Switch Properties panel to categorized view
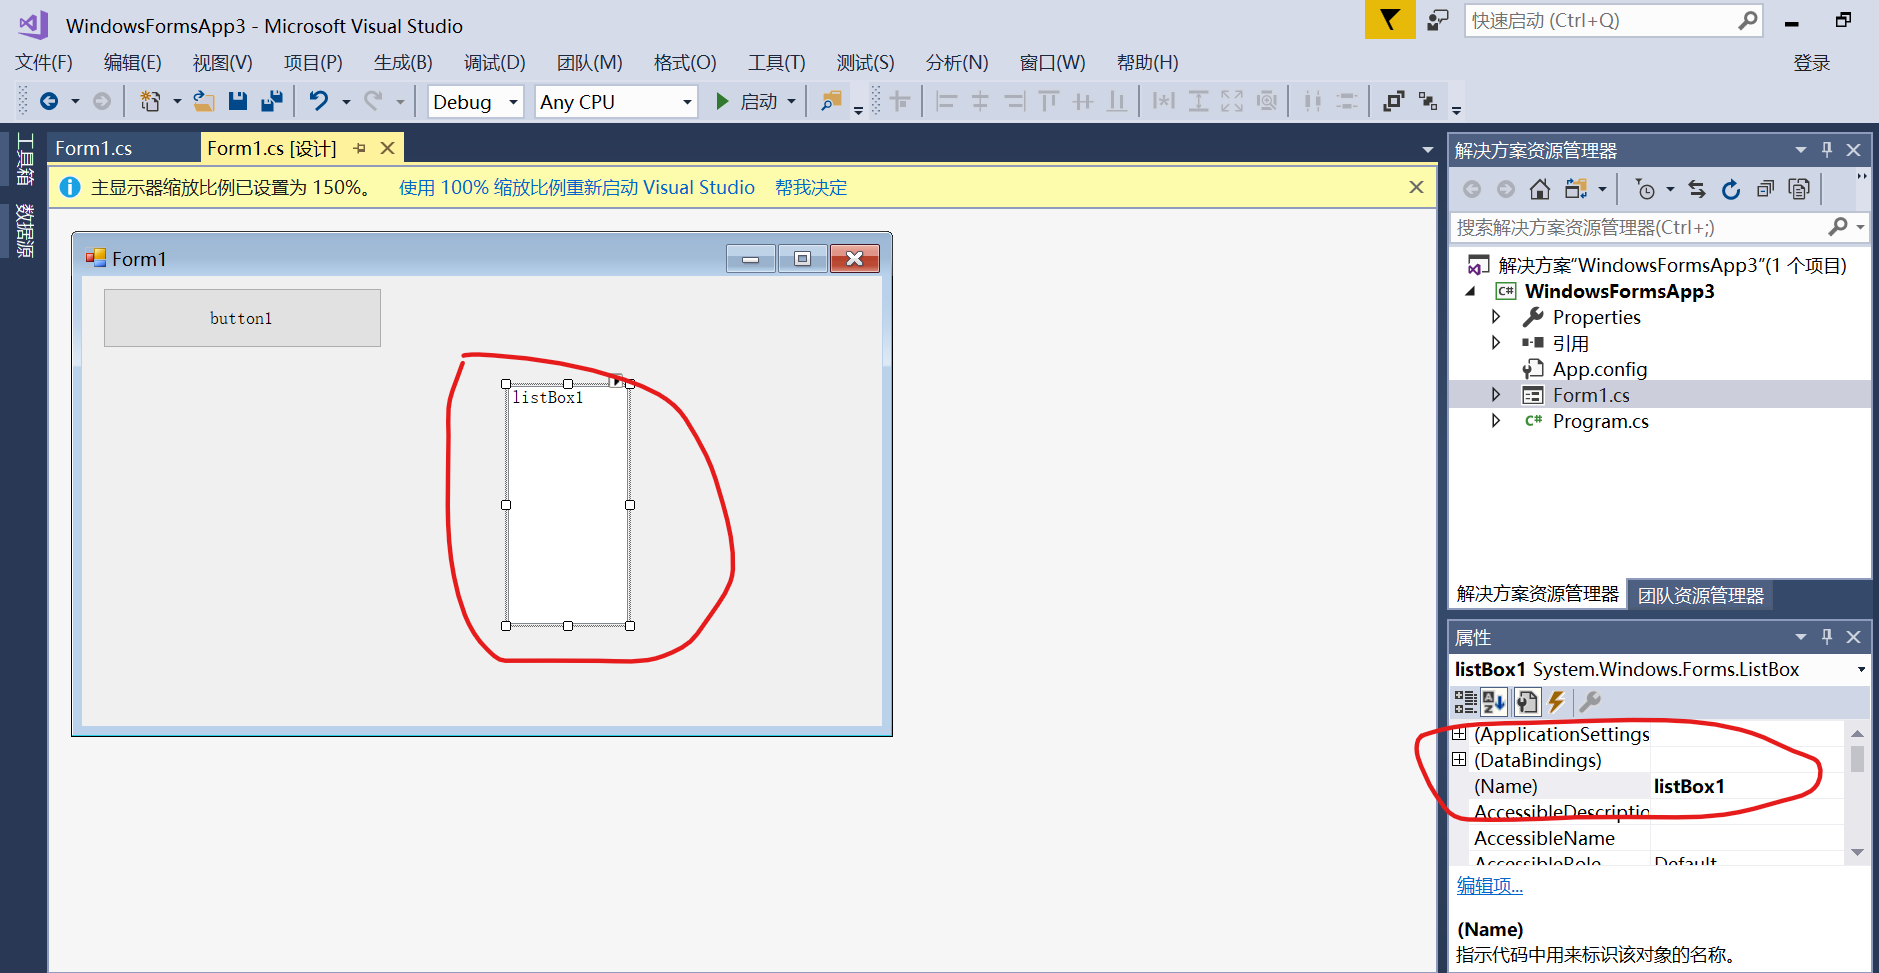This screenshot has height=973, width=1879. tap(1464, 701)
